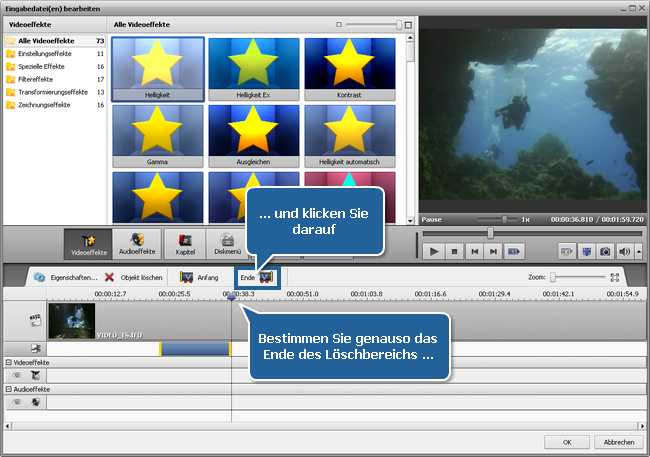The width and height of the screenshot is (650, 457).
Task: Expand the volume control arrow by the speaker
Action: tap(636, 252)
